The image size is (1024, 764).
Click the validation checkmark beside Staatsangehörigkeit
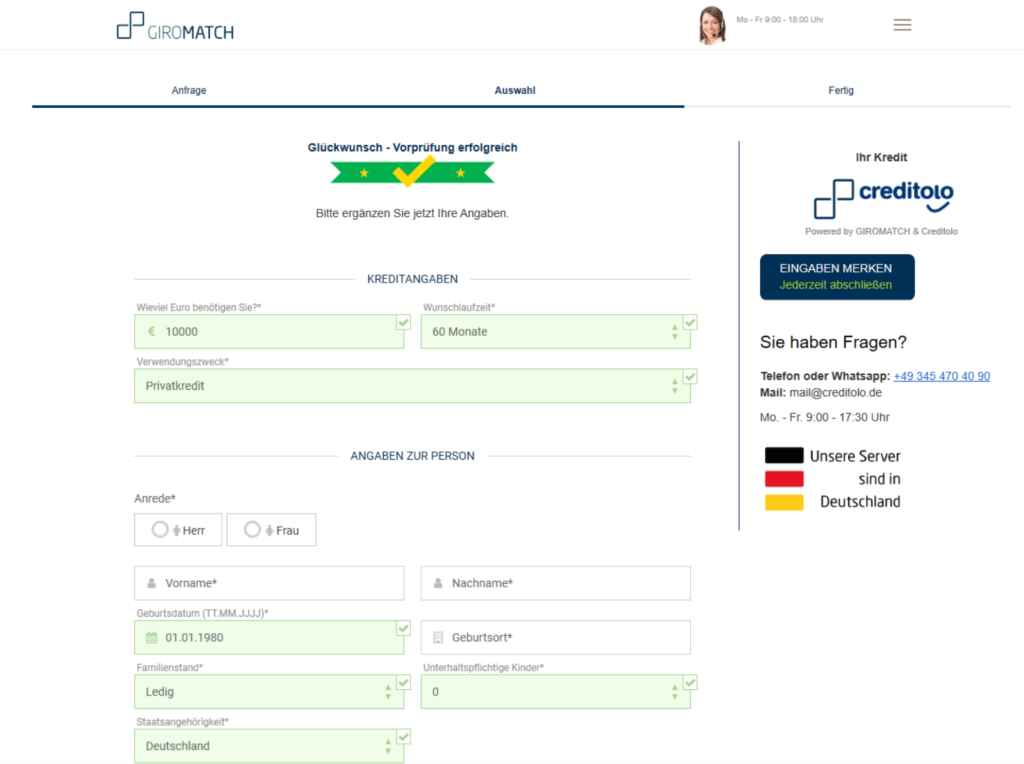pos(404,737)
